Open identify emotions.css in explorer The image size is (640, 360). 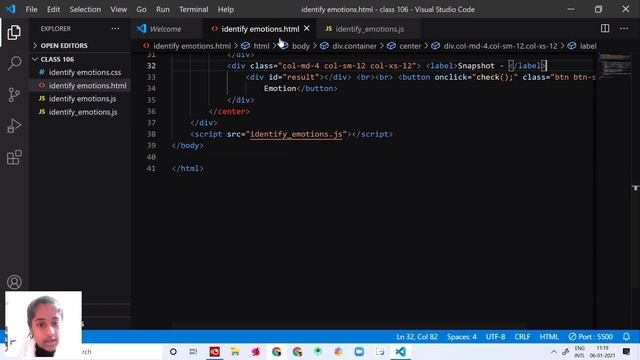click(85, 72)
